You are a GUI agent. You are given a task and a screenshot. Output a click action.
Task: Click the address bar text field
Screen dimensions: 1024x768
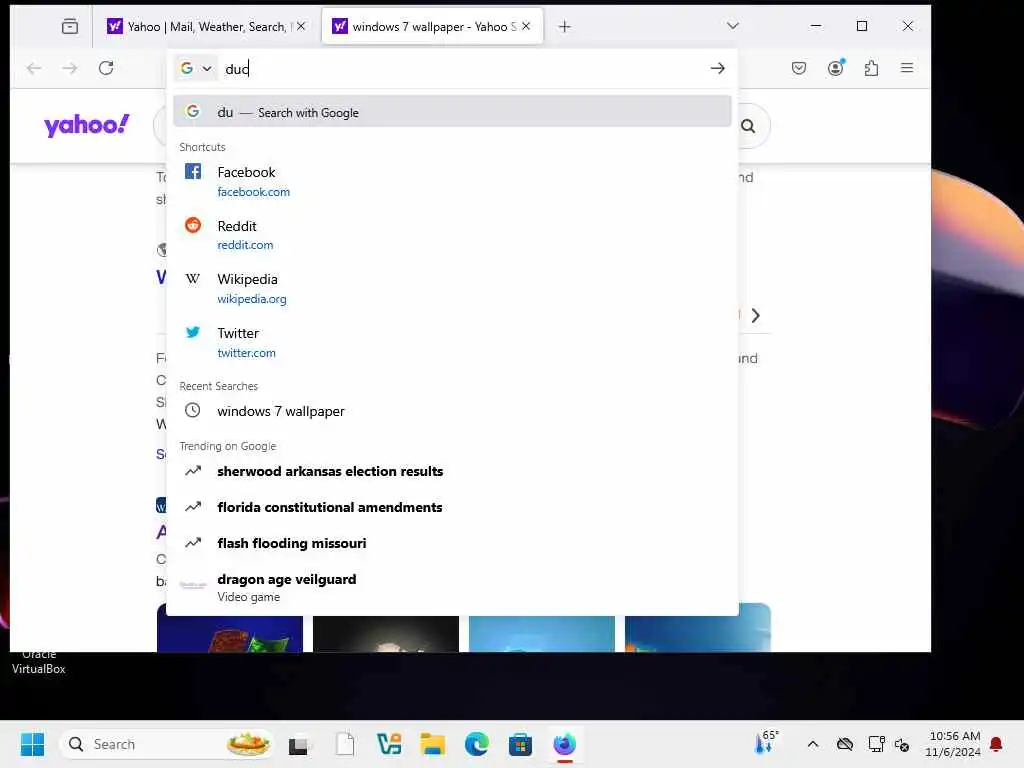(x=460, y=69)
